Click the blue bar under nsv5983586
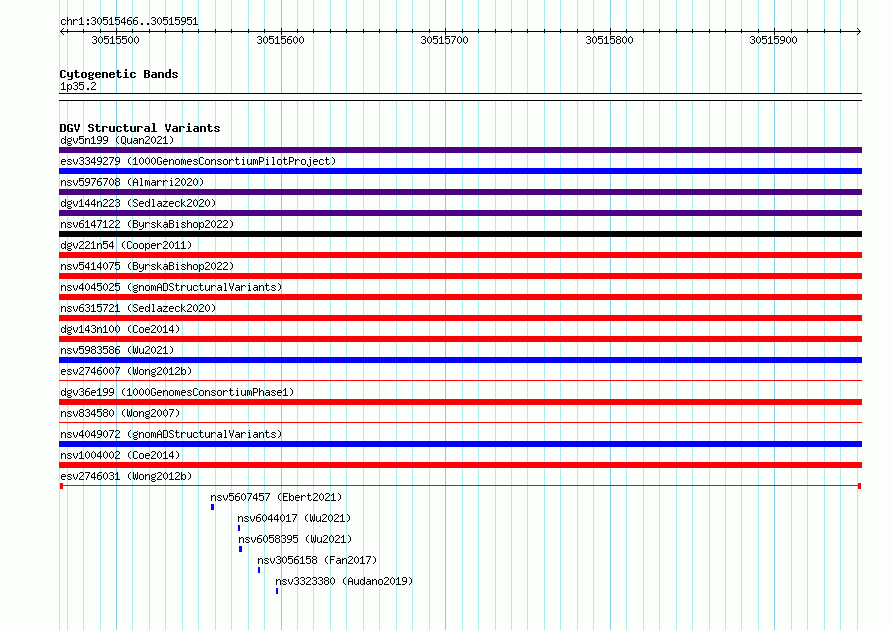 click(460, 360)
